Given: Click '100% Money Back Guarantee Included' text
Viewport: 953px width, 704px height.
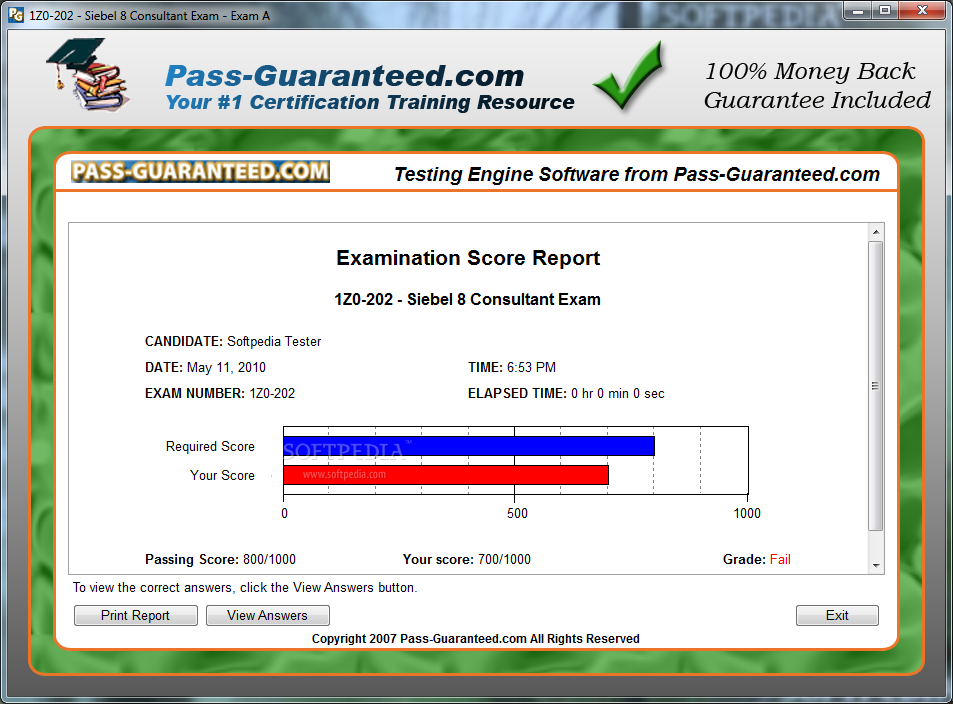Looking at the screenshot, I should 817,86.
